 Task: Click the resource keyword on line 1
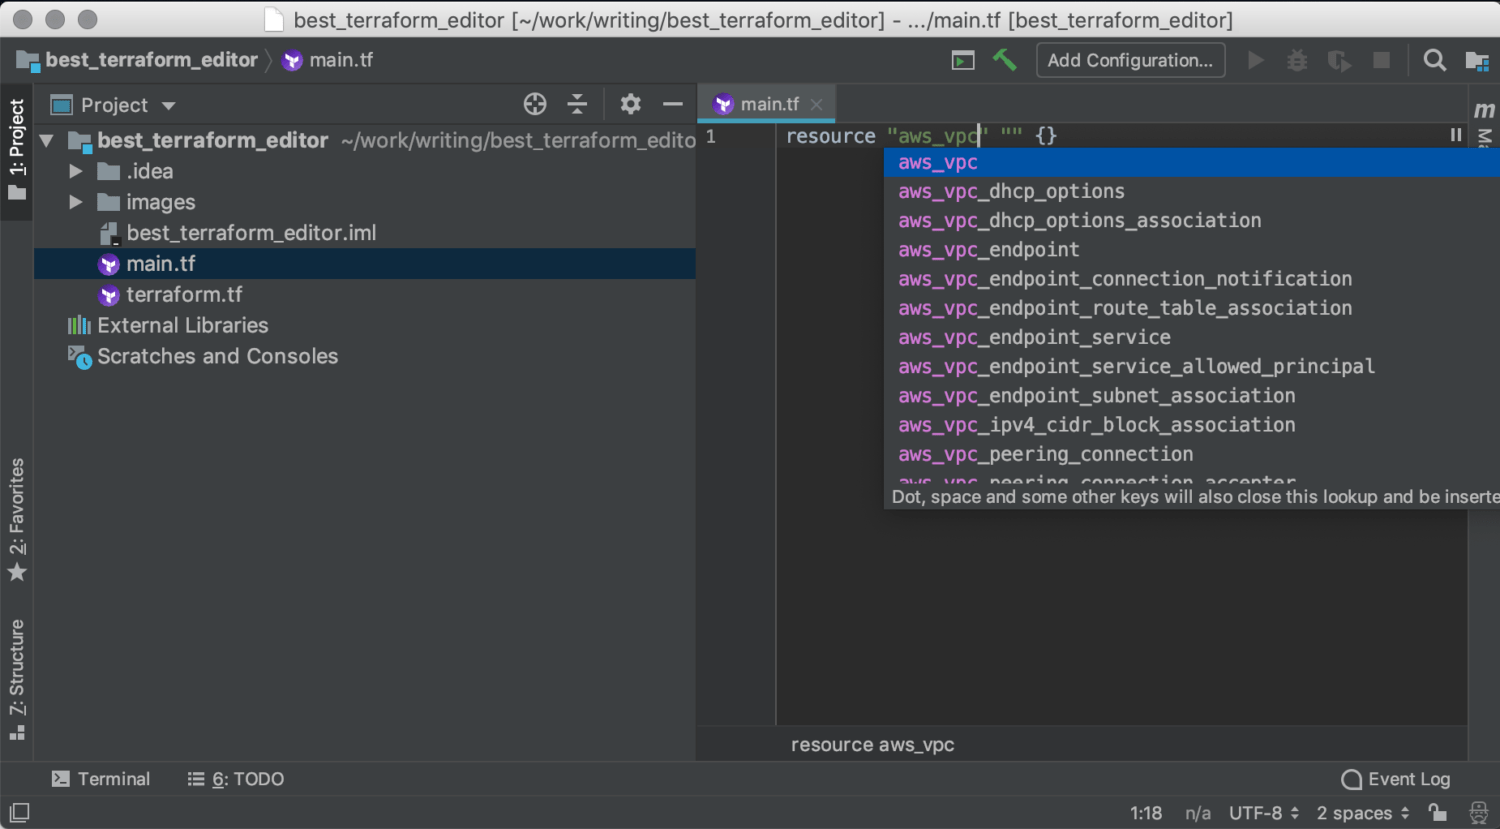pos(830,136)
